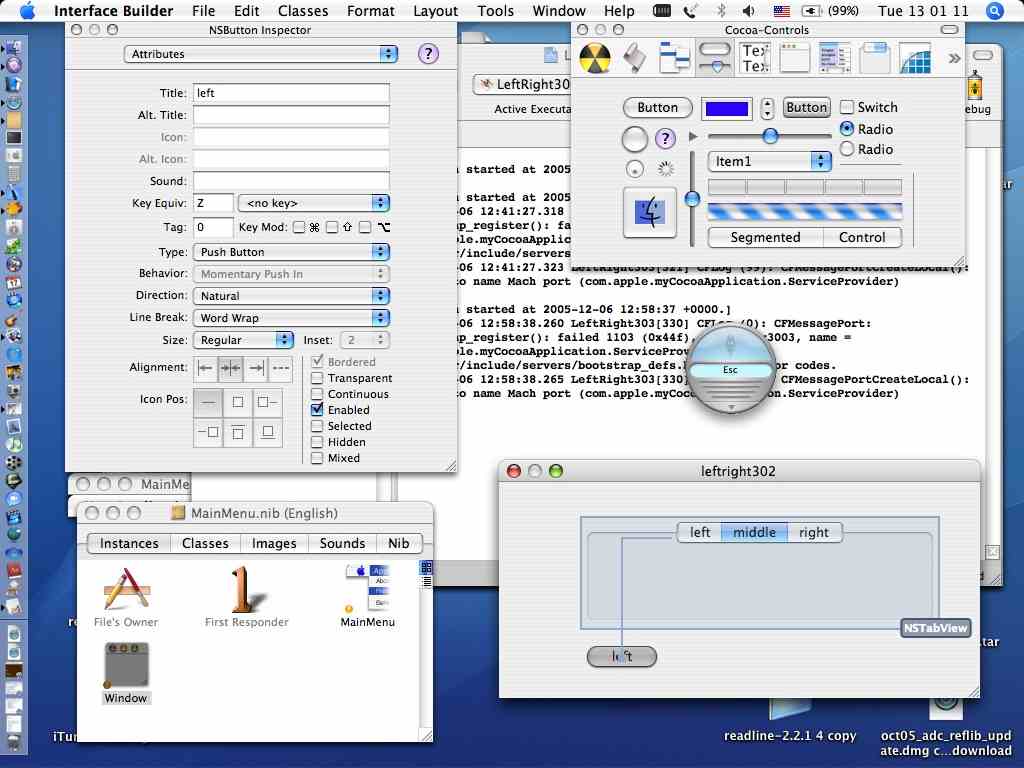The height and width of the screenshot is (768, 1024).
Task: Click the blue color well
Action: click(x=726, y=108)
